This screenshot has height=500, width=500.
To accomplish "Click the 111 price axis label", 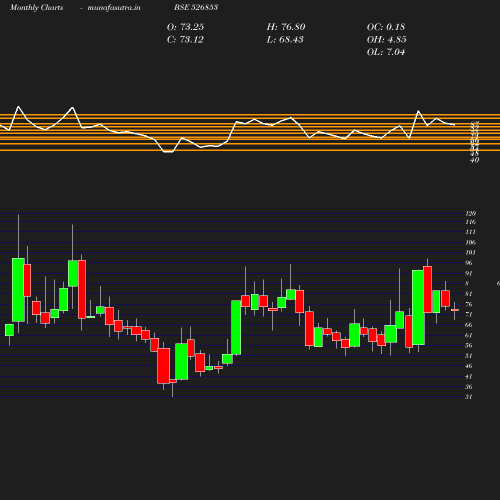I will click(x=471, y=232).
